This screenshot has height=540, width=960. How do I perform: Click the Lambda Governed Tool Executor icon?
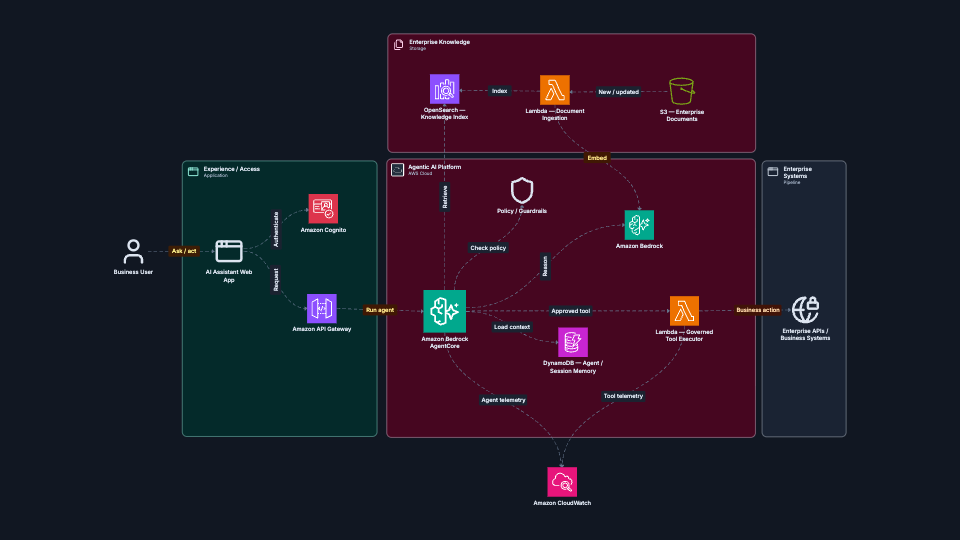(684, 311)
